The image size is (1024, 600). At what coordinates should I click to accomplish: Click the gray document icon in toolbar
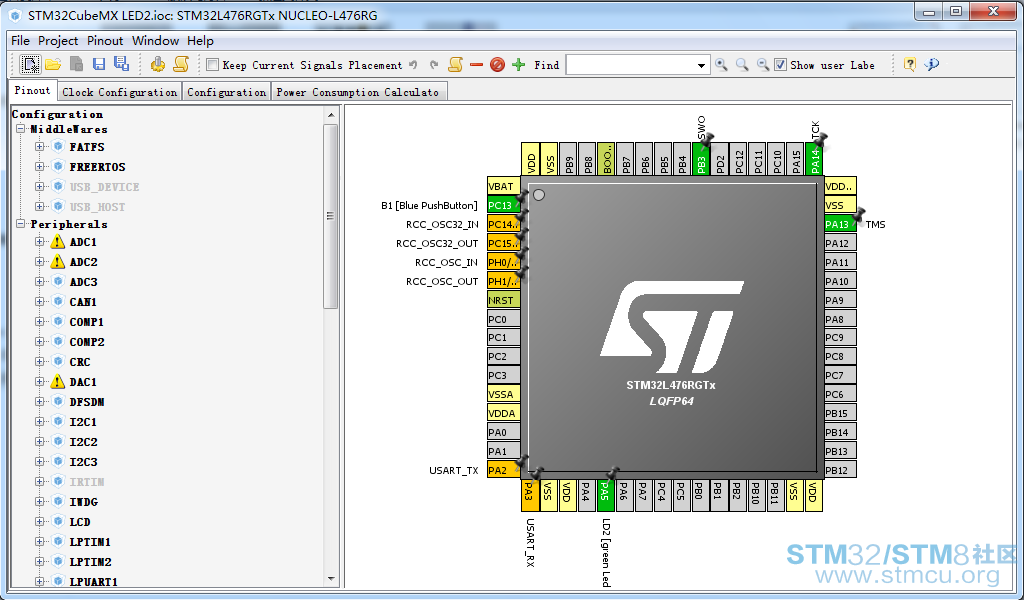click(x=76, y=64)
